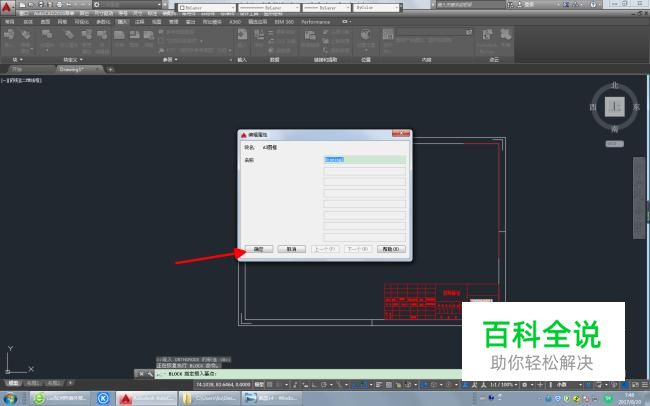The width and height of the screenshot is (650, 406).
Task: Click 帮助(H) button in the attributes dialog
Action: 391,249
